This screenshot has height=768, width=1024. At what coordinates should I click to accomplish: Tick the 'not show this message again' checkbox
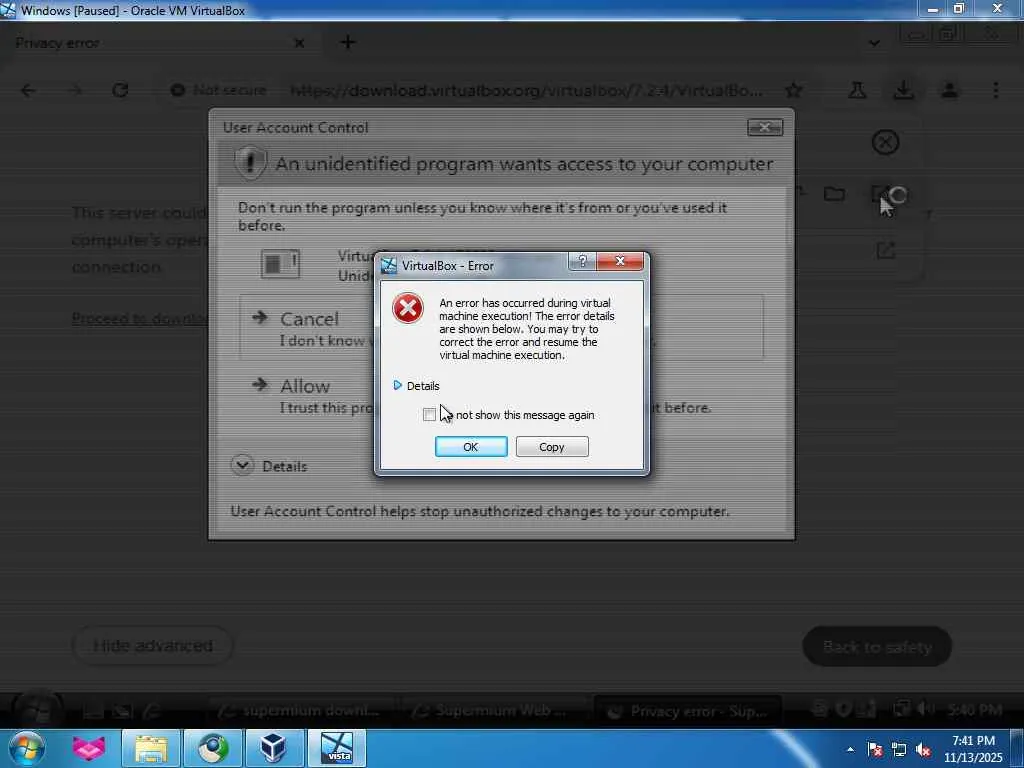click(429, 415)
